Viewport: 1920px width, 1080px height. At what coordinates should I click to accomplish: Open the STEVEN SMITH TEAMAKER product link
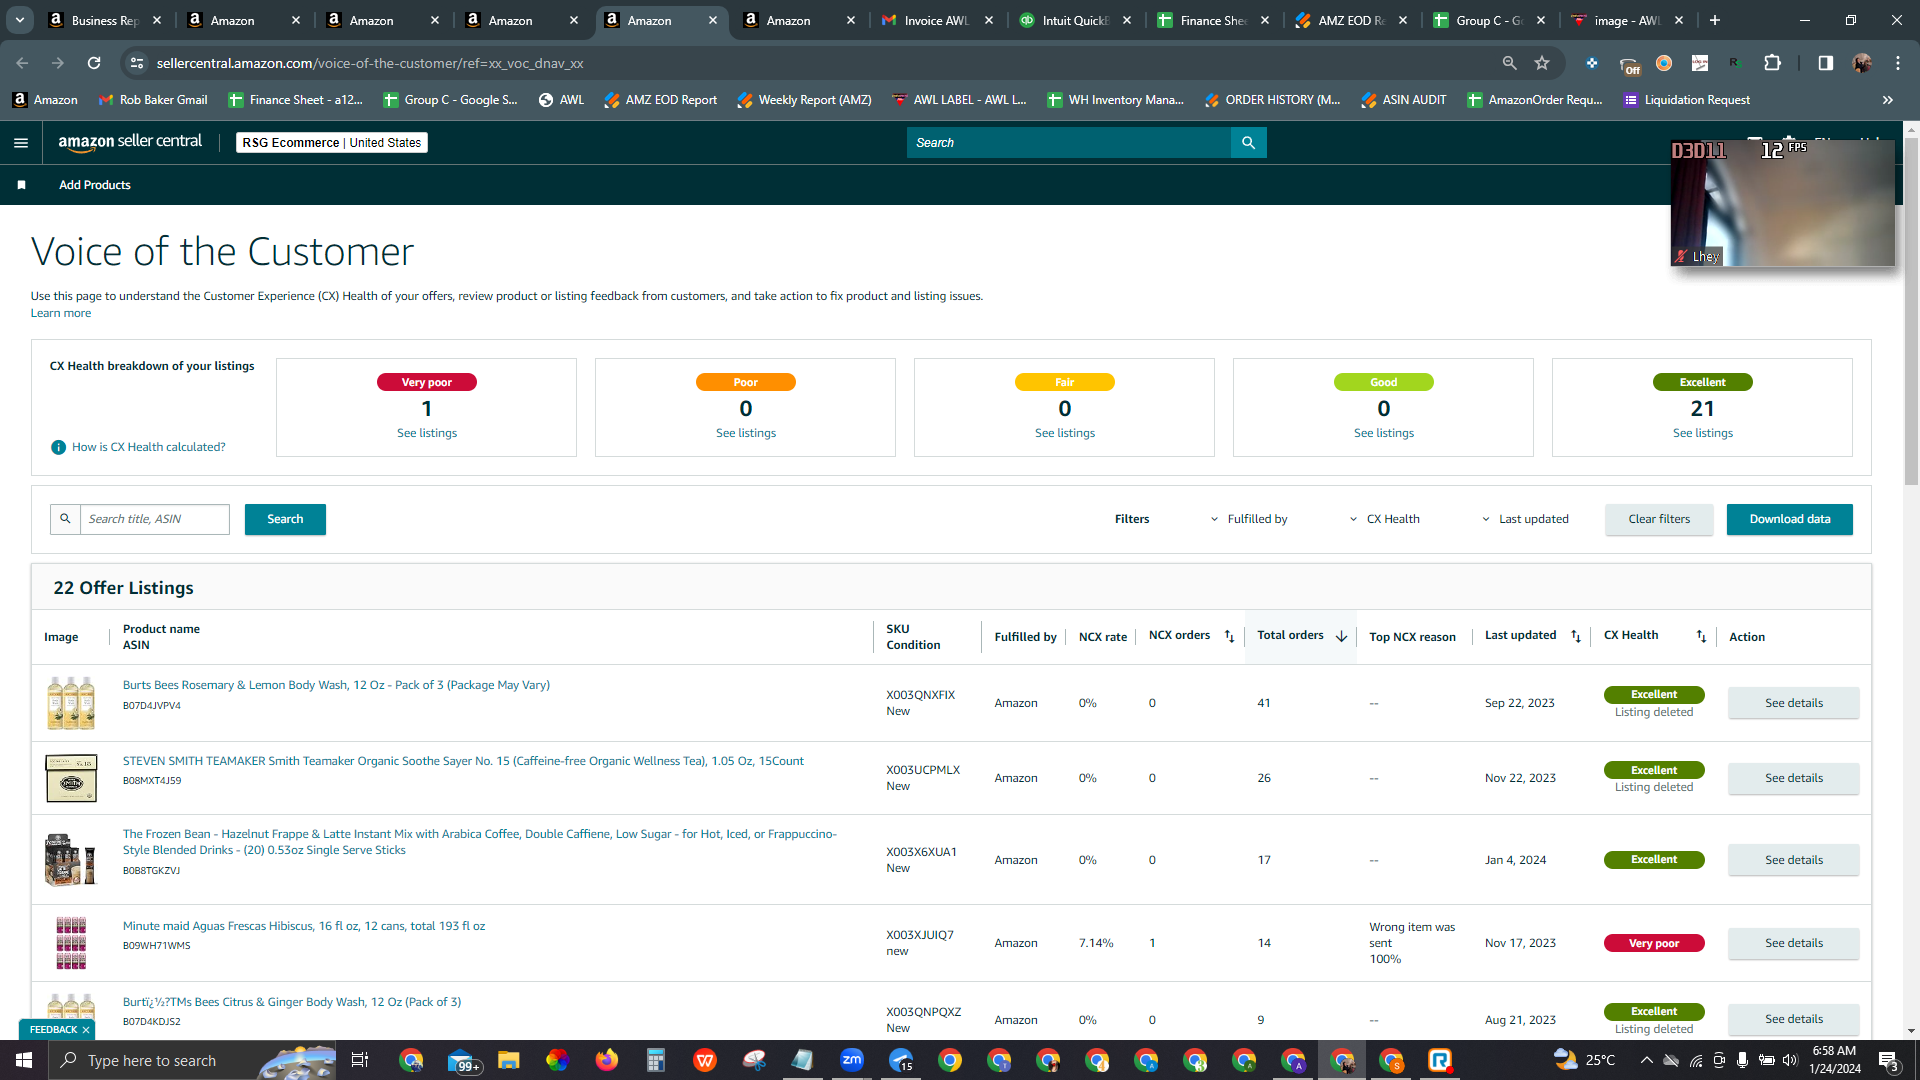tap(463, 761)
